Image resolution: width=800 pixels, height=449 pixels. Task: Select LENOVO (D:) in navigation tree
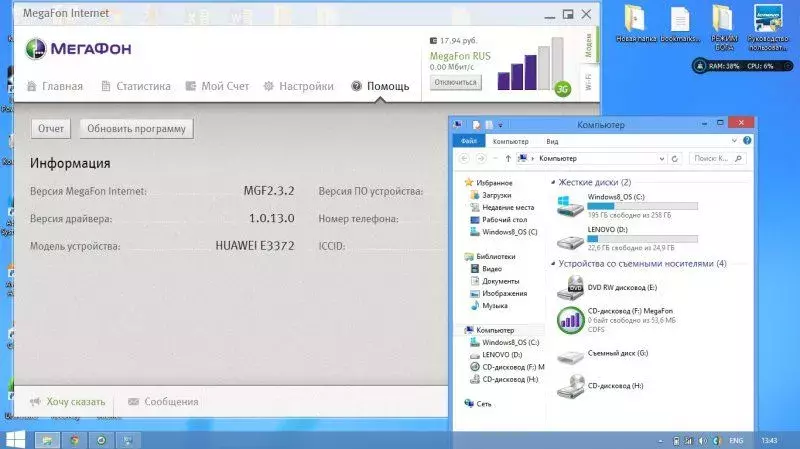tap(496, 355)
